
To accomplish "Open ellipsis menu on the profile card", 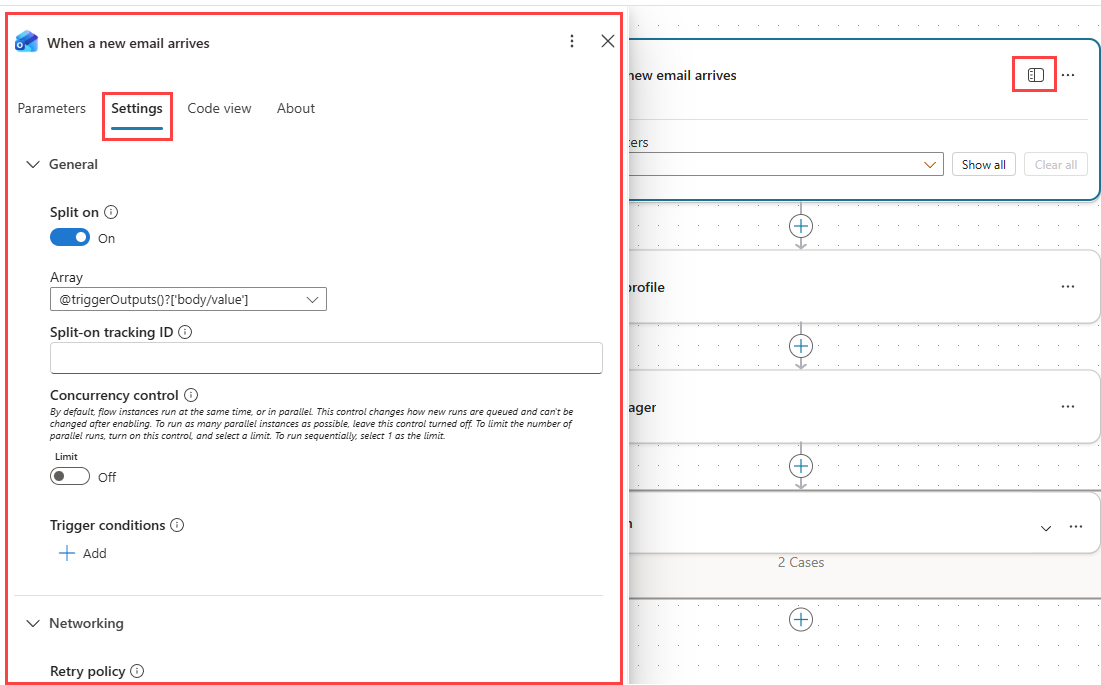I will 1068,286.
